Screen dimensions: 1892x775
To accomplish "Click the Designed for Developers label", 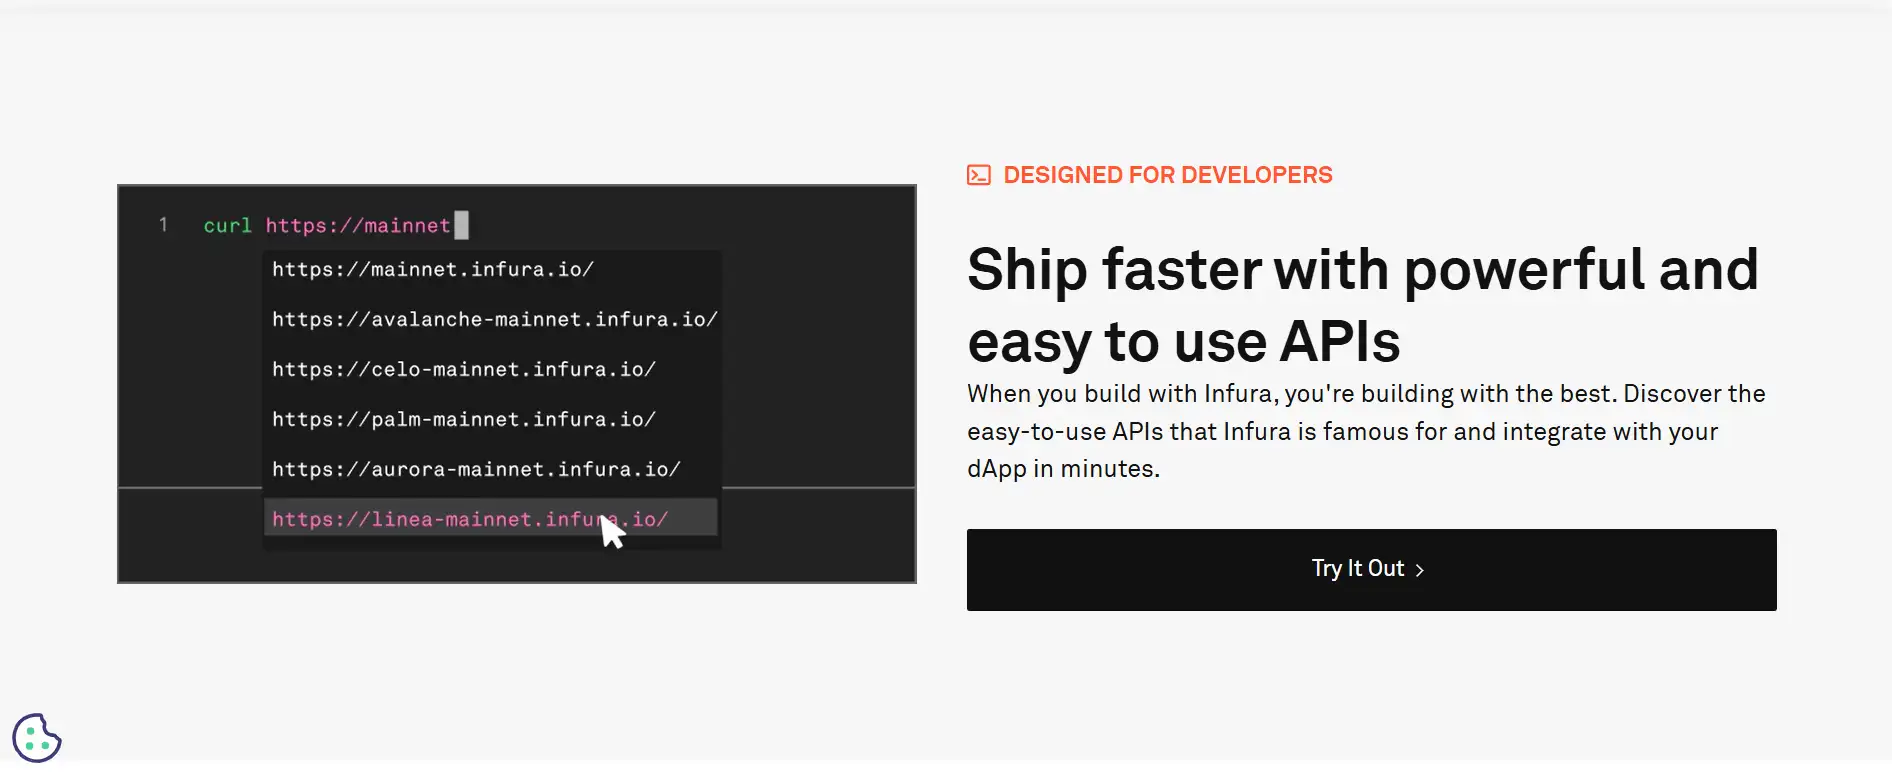I will tap(1167, 175).
